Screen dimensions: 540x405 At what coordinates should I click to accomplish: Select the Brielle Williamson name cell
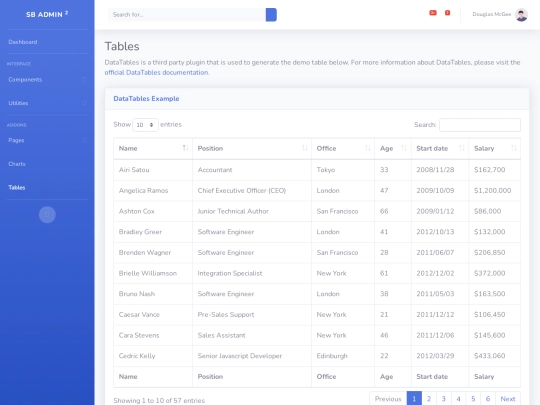click(153, 273)
